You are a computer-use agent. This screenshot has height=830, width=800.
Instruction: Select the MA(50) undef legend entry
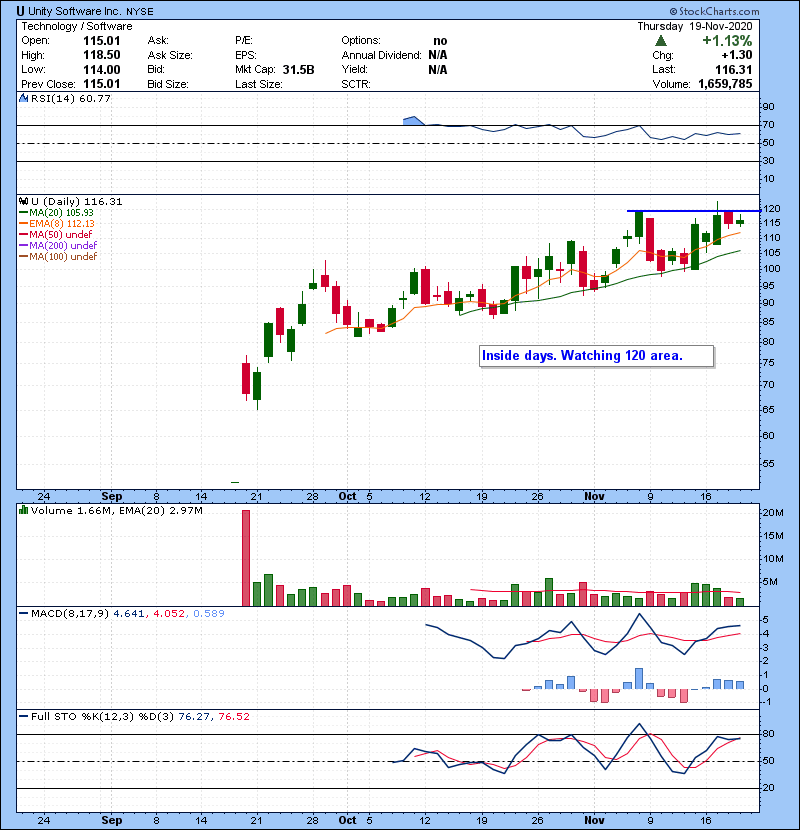(56, 234)
